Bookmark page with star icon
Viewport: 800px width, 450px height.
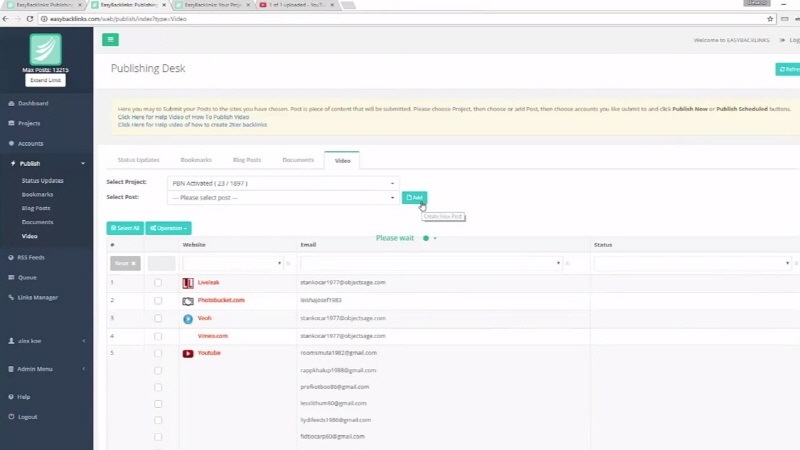pos(770,19)
